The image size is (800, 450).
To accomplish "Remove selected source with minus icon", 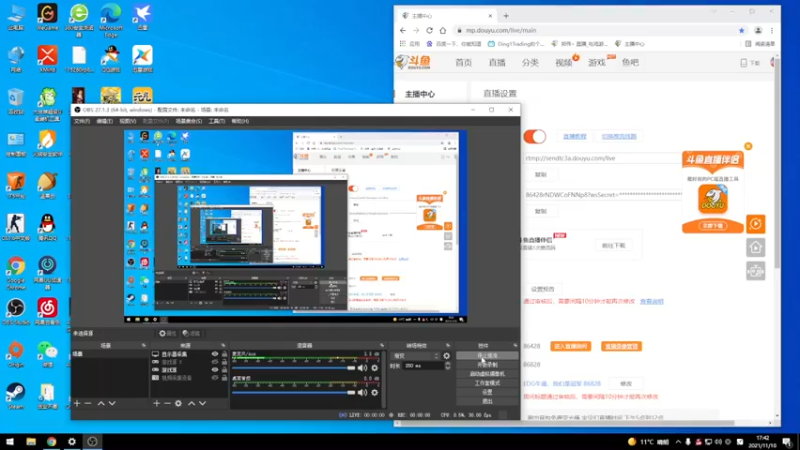I will coord(167,403).
